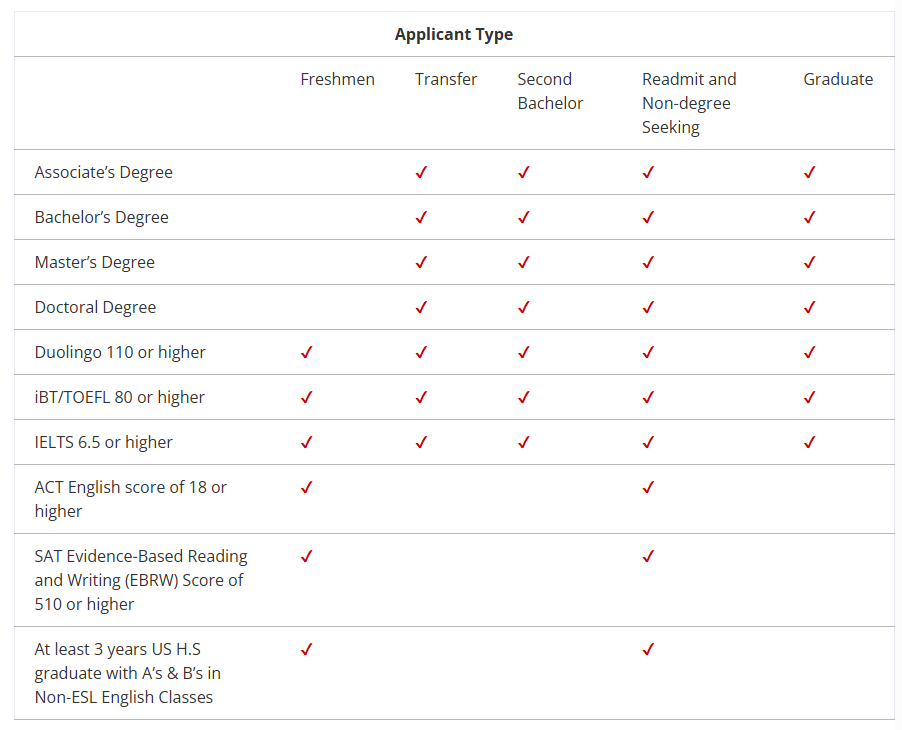The height and width of the screenshot is (730, 902).
Task: Click the Transfer checkmark for Associate's Degree
Action: tap(421, 172)
